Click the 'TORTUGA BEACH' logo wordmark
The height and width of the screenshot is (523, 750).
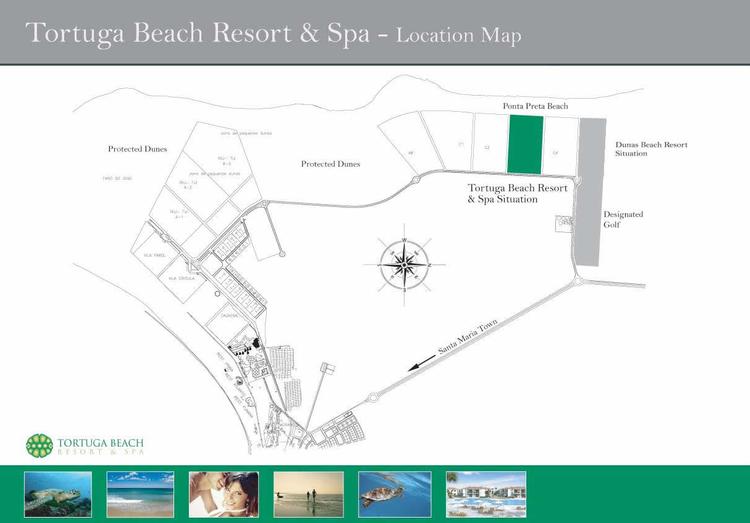[x=100, y=443]
